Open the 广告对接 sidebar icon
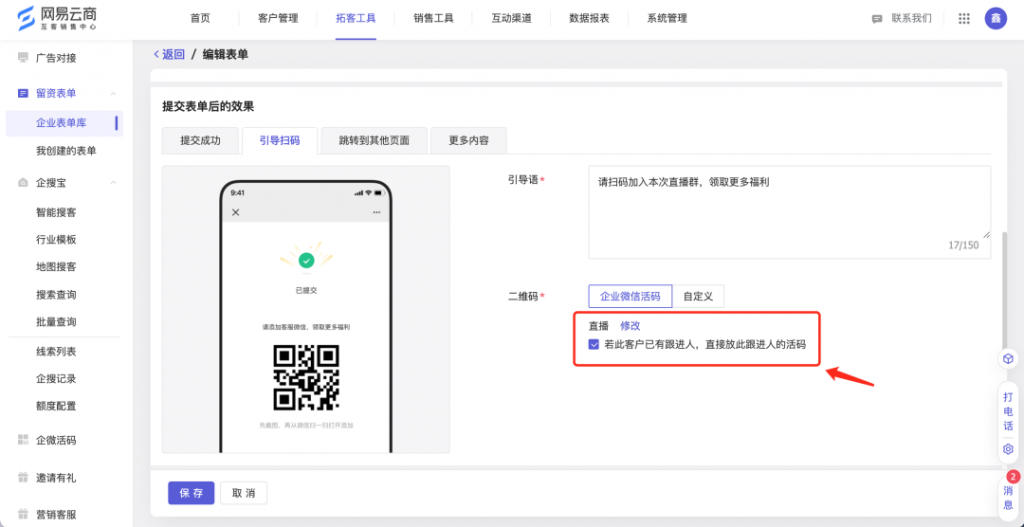This screenshot has height=527, width=1024. [x=23, y=58]
